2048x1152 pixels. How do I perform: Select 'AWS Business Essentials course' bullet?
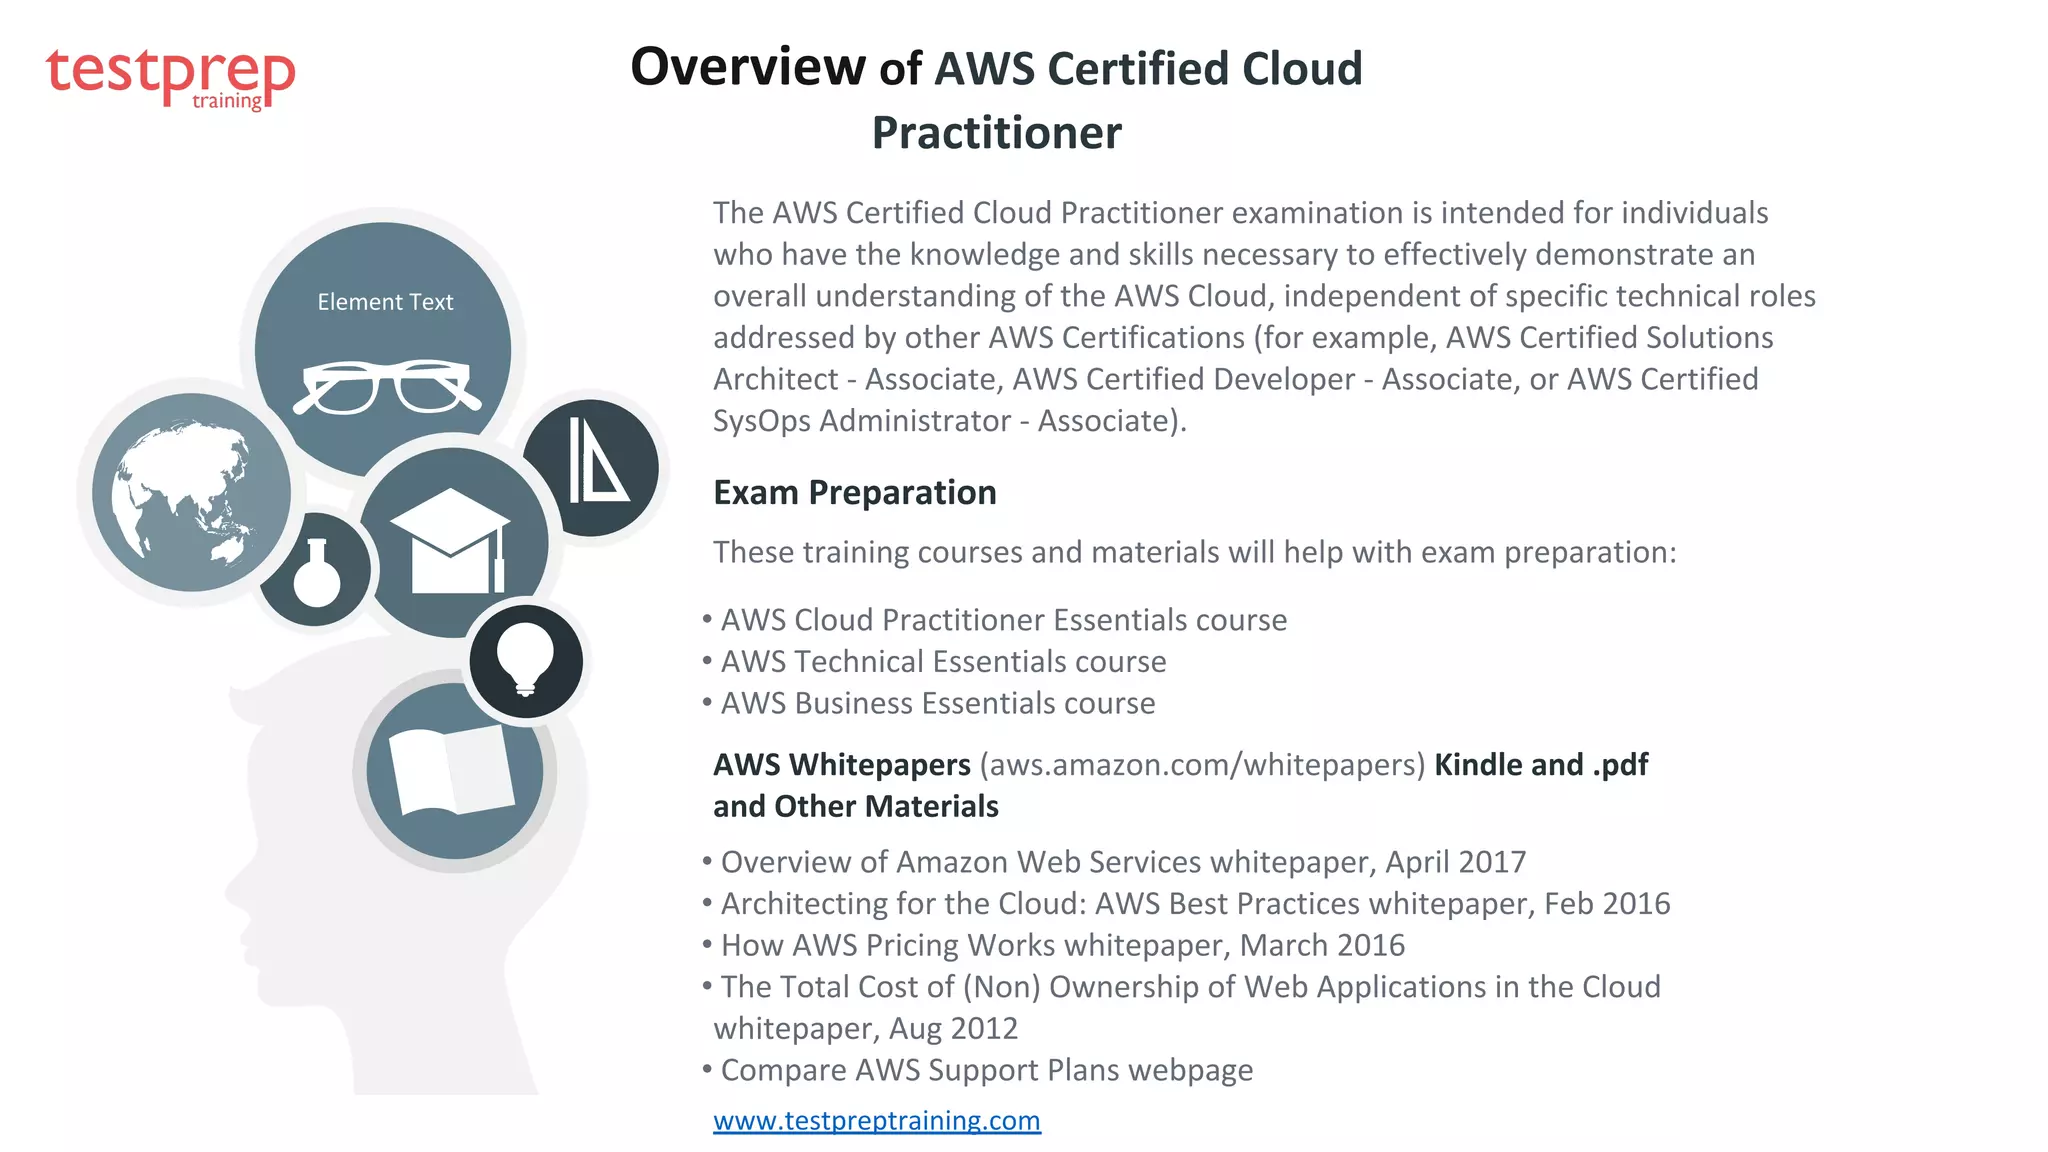937,703
